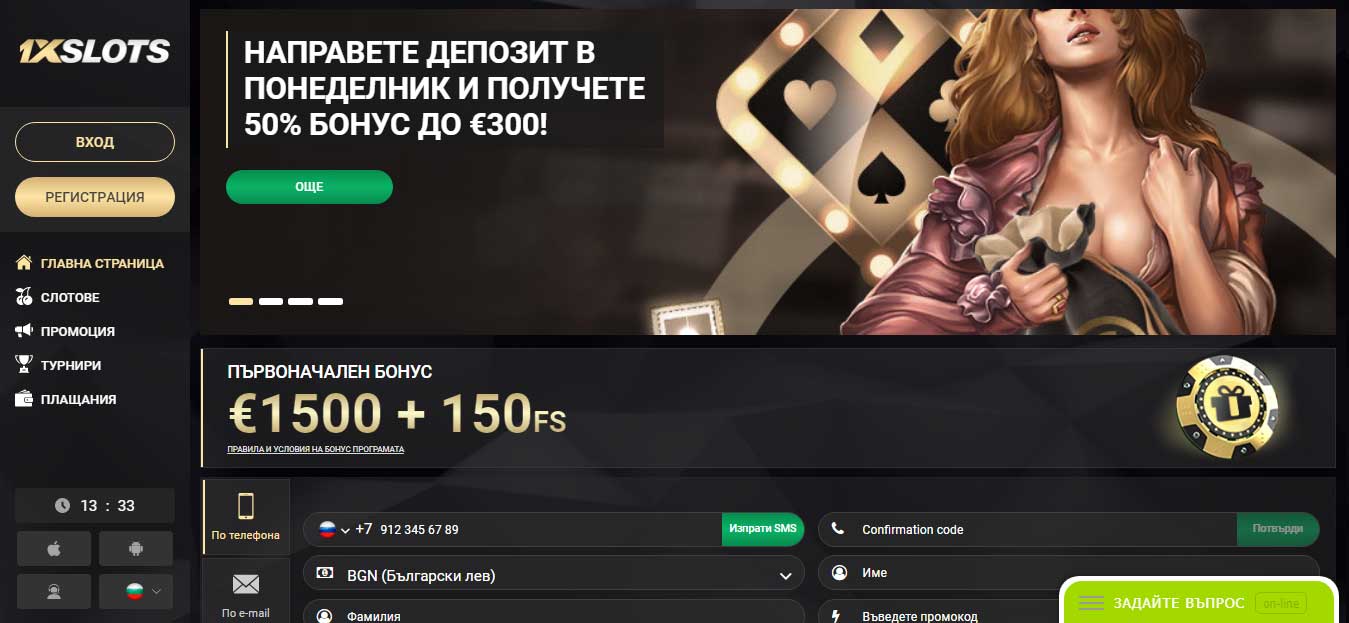Expand the Bulgarian flag language dropdown

pos(136,591)
